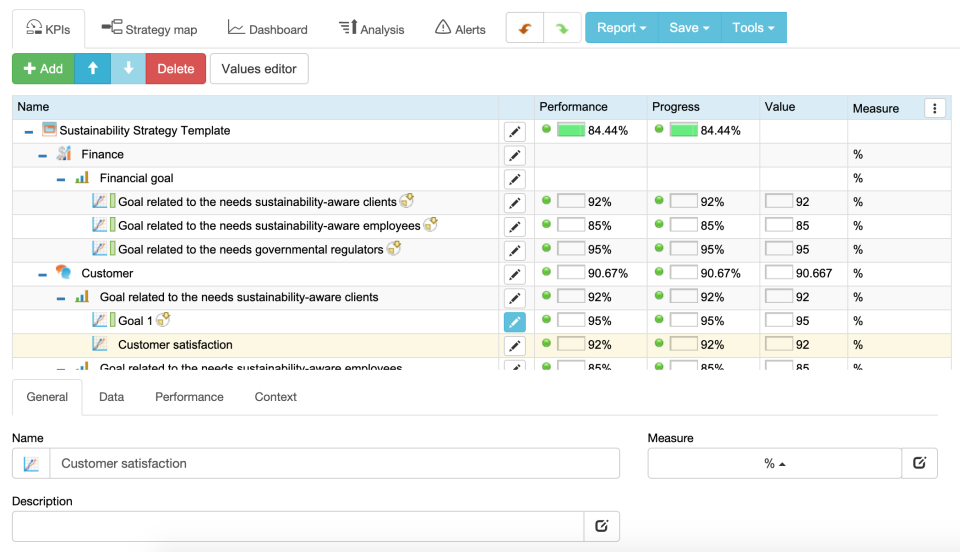This screenshot has height=552, width=960.
Task: Open Description editor icon button
Action: click(601, 526)
